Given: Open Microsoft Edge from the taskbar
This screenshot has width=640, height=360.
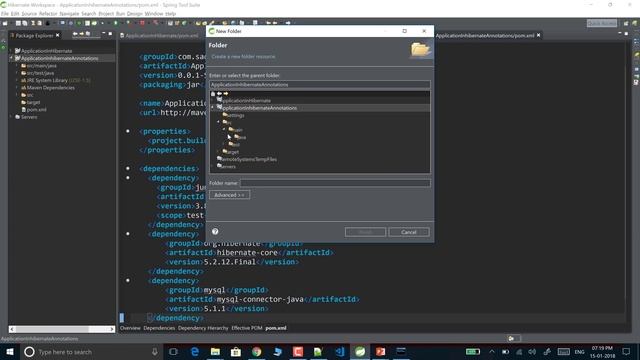Looking at the screenshot, I should [195, 352].
